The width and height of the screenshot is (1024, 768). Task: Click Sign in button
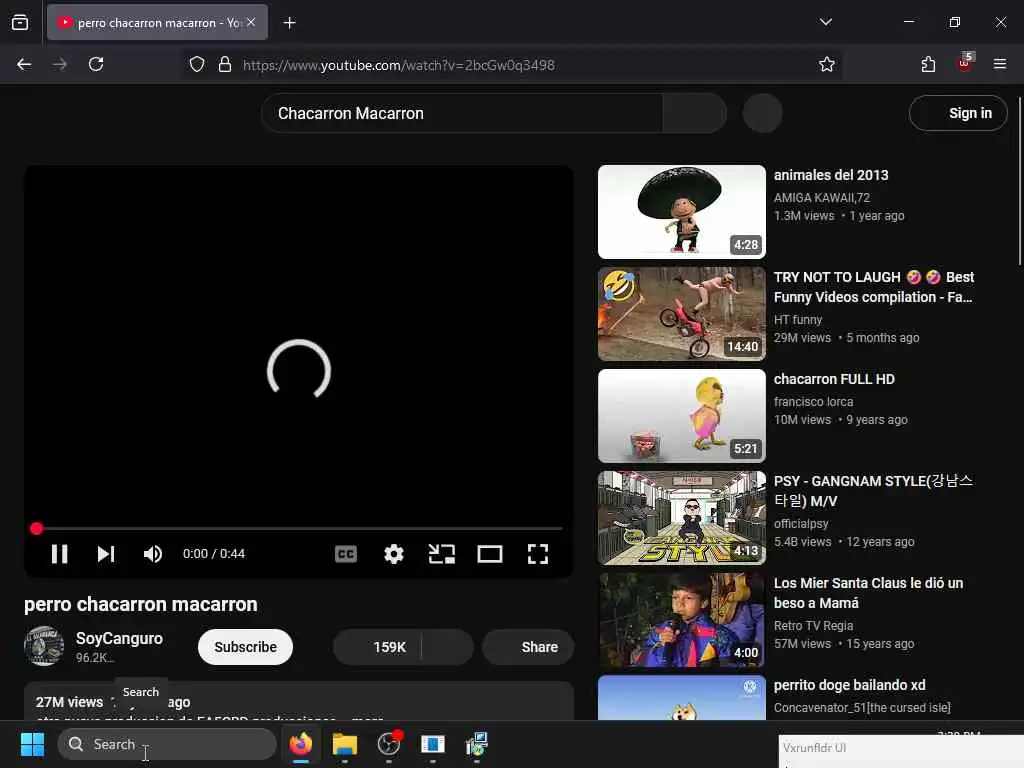[x=957, y=113]
